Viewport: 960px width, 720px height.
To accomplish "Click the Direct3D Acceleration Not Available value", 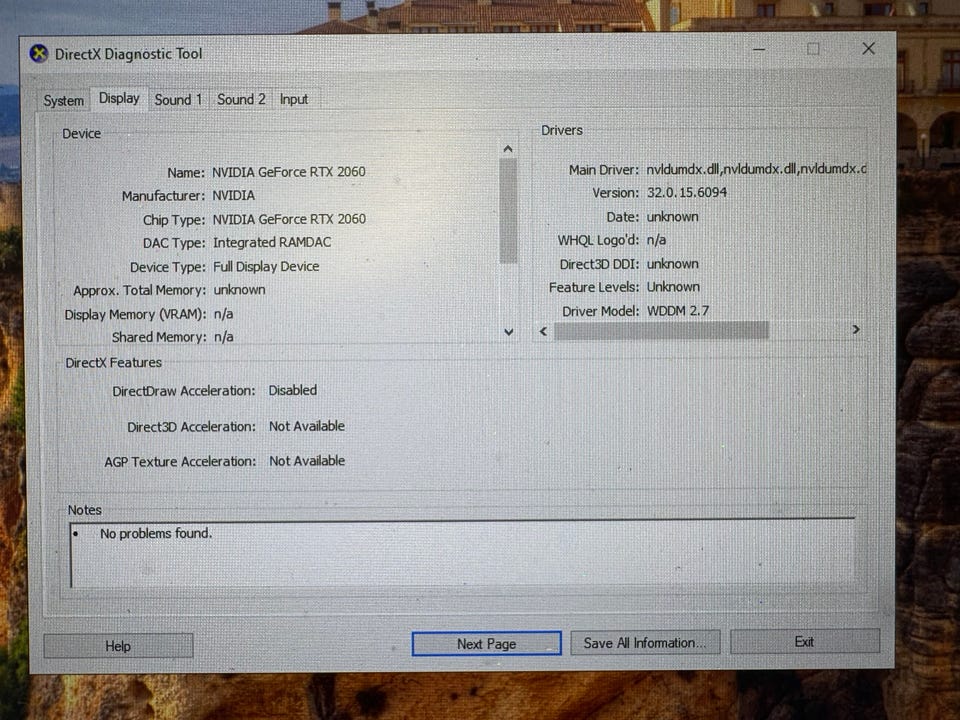I will tap(307, 426).
